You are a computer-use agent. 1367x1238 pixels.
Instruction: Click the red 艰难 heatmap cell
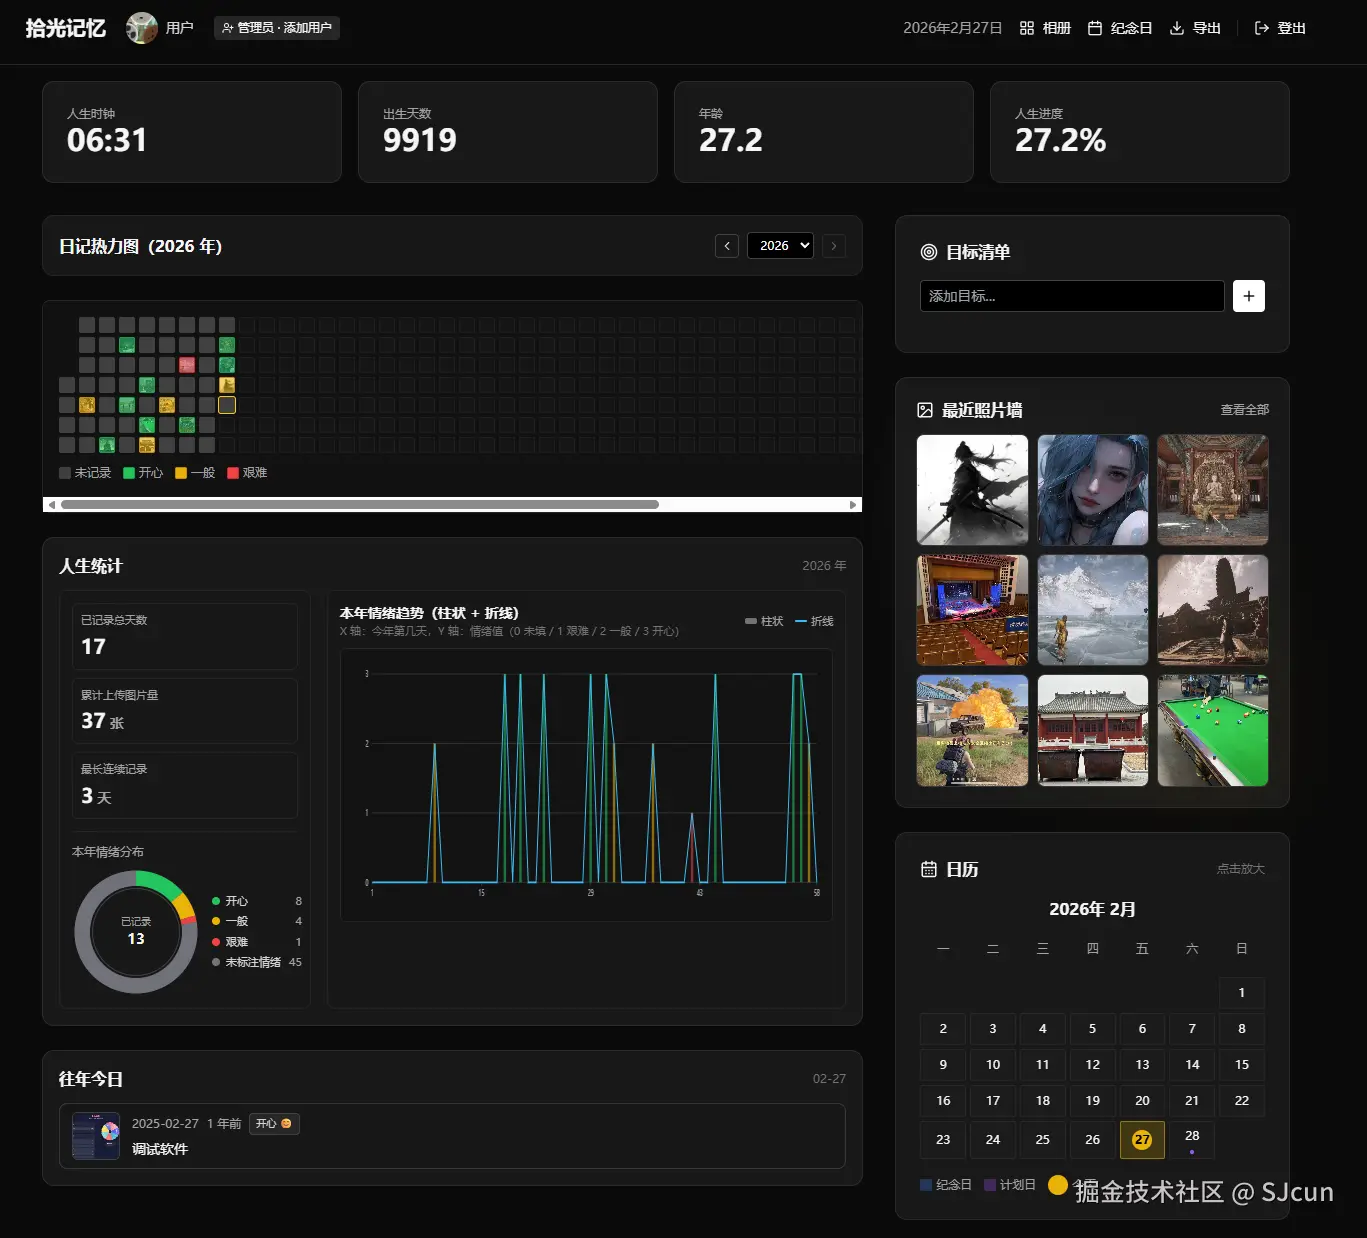pos(187,365)
